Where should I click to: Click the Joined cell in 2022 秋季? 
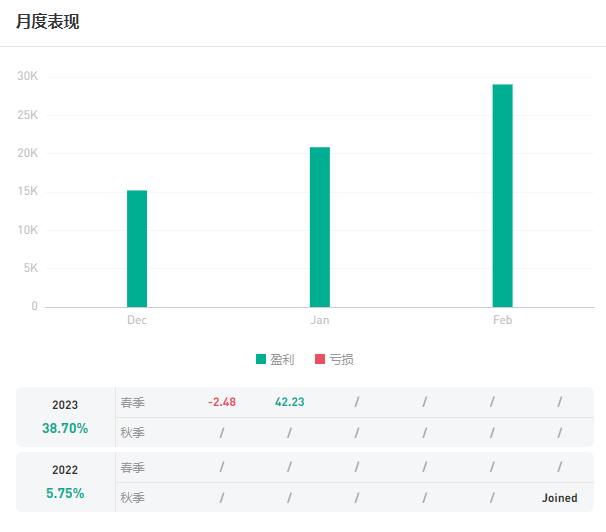point(560,498)
